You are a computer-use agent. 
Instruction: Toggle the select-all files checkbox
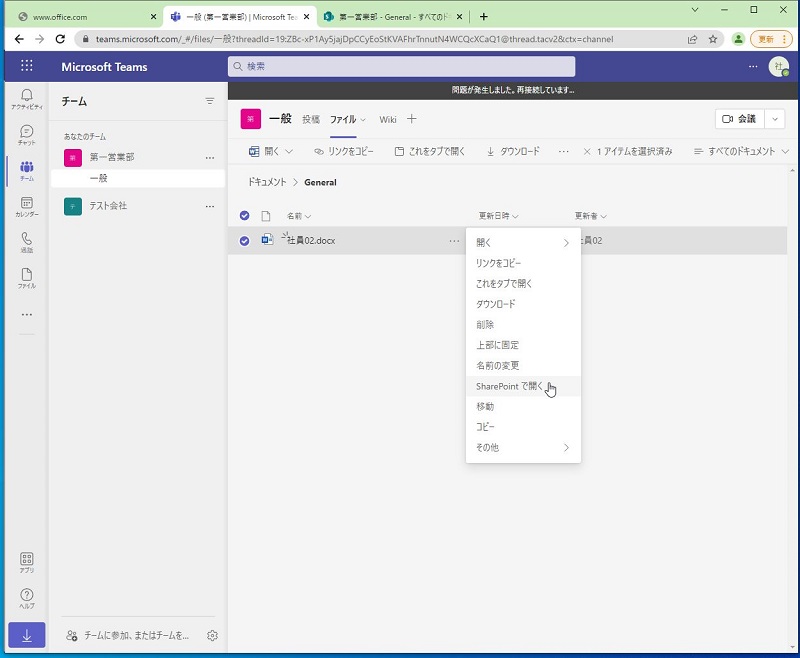tap(244, 215)
